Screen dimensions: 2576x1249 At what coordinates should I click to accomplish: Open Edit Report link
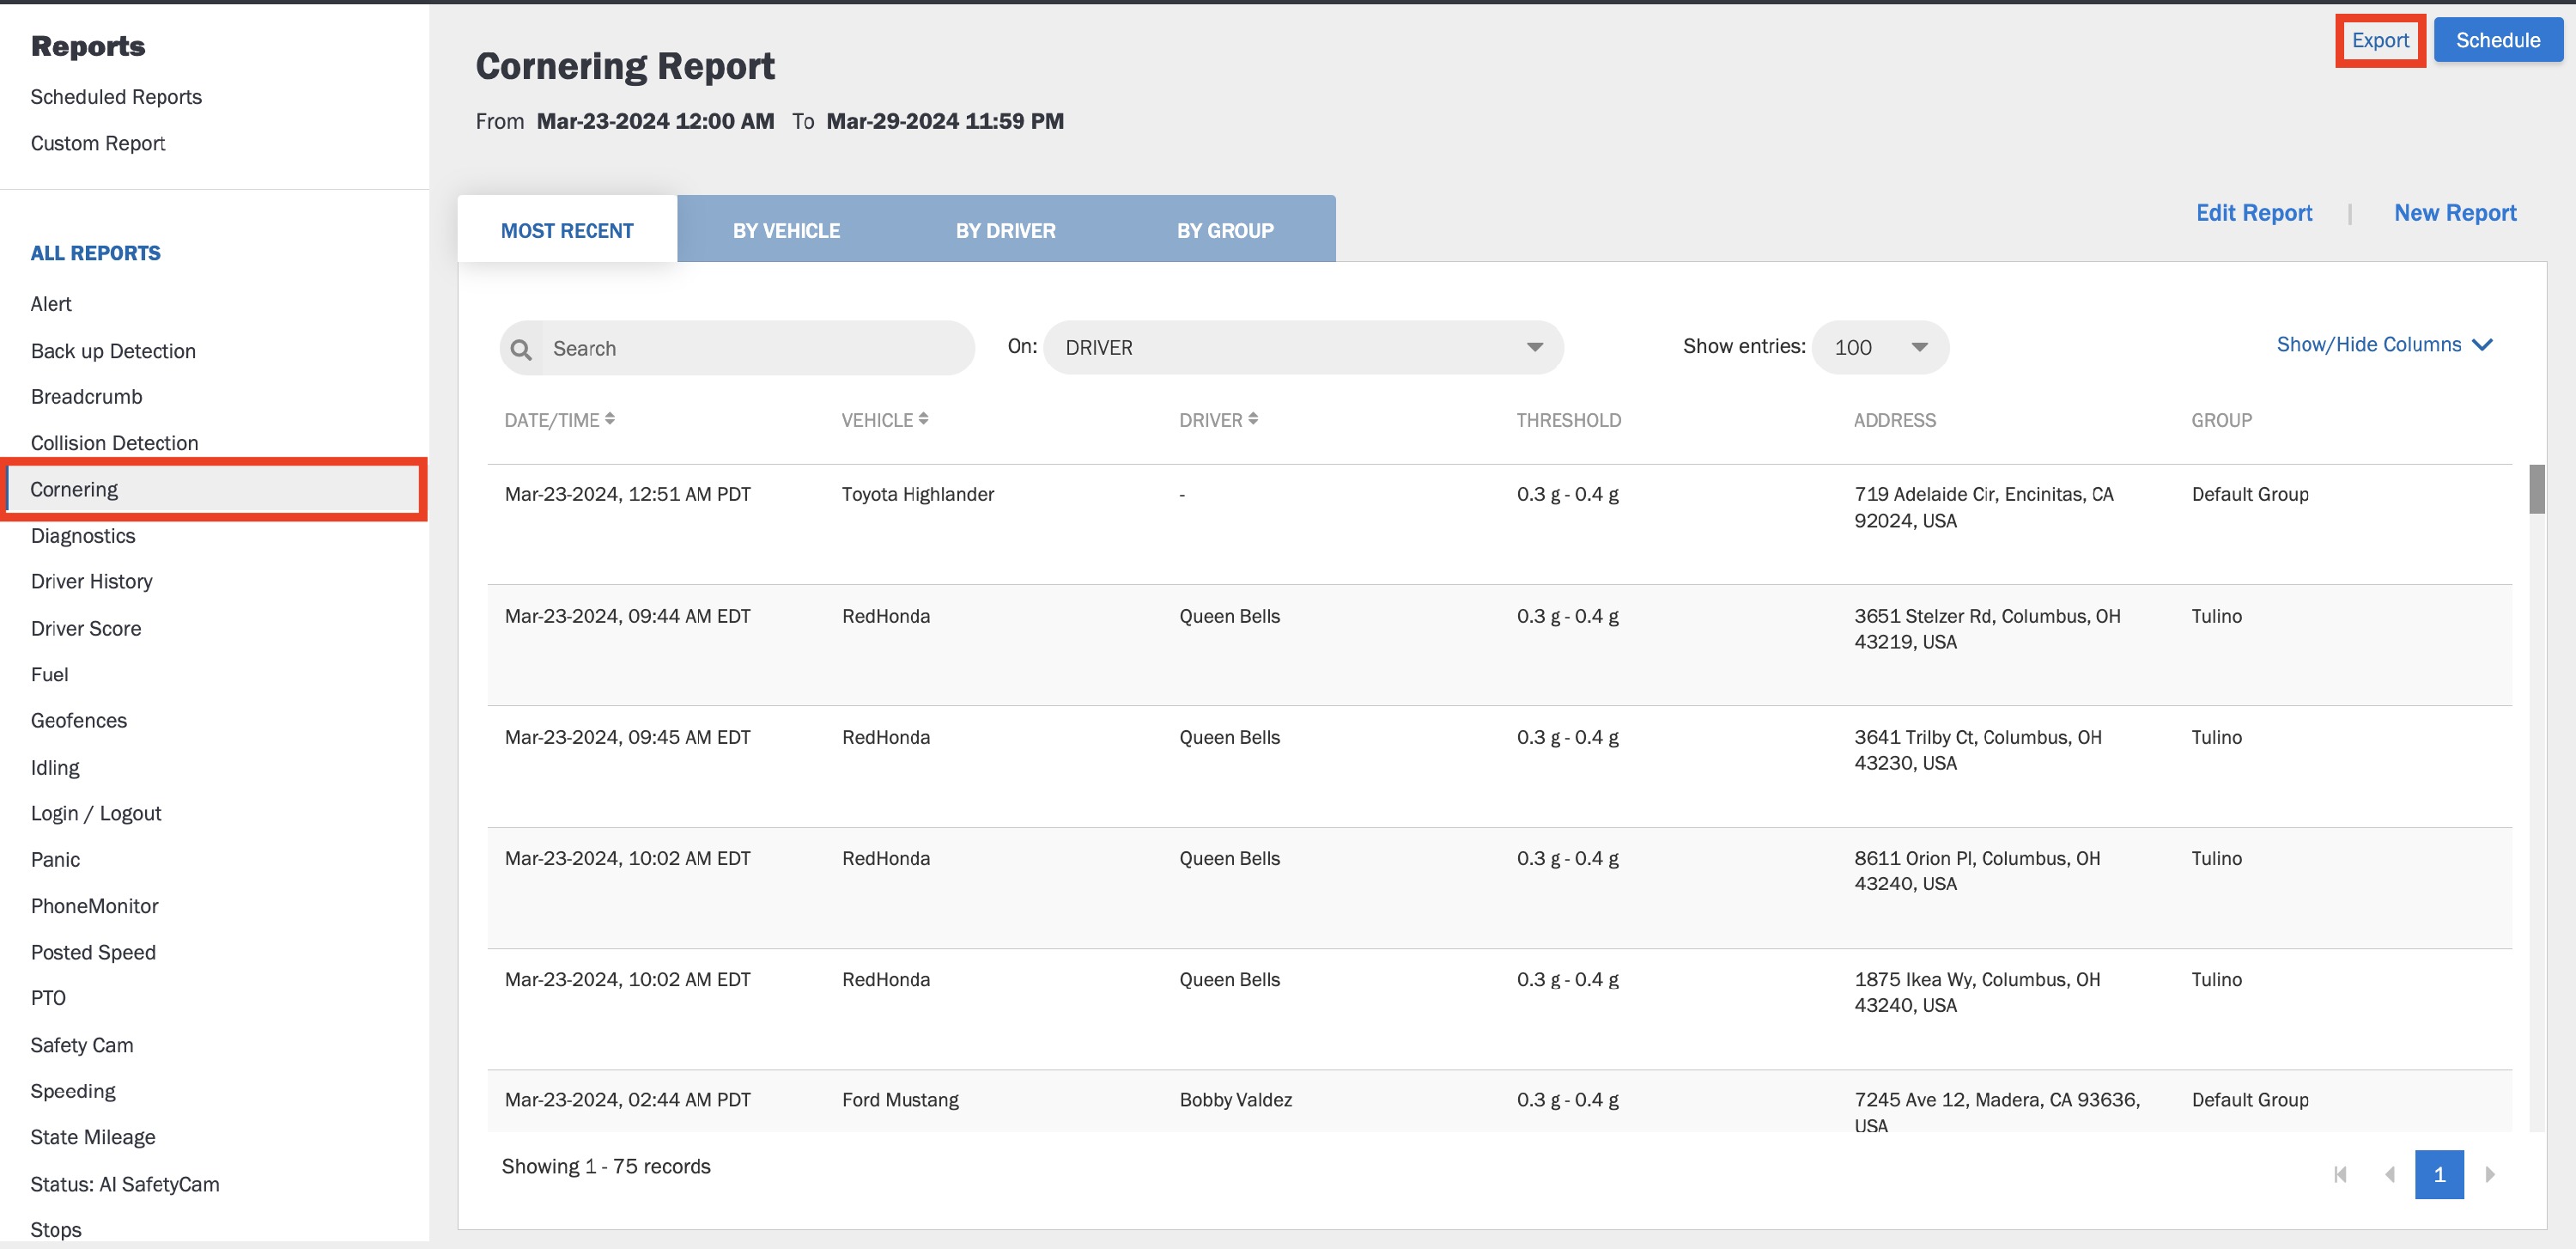pos(2254,213)
